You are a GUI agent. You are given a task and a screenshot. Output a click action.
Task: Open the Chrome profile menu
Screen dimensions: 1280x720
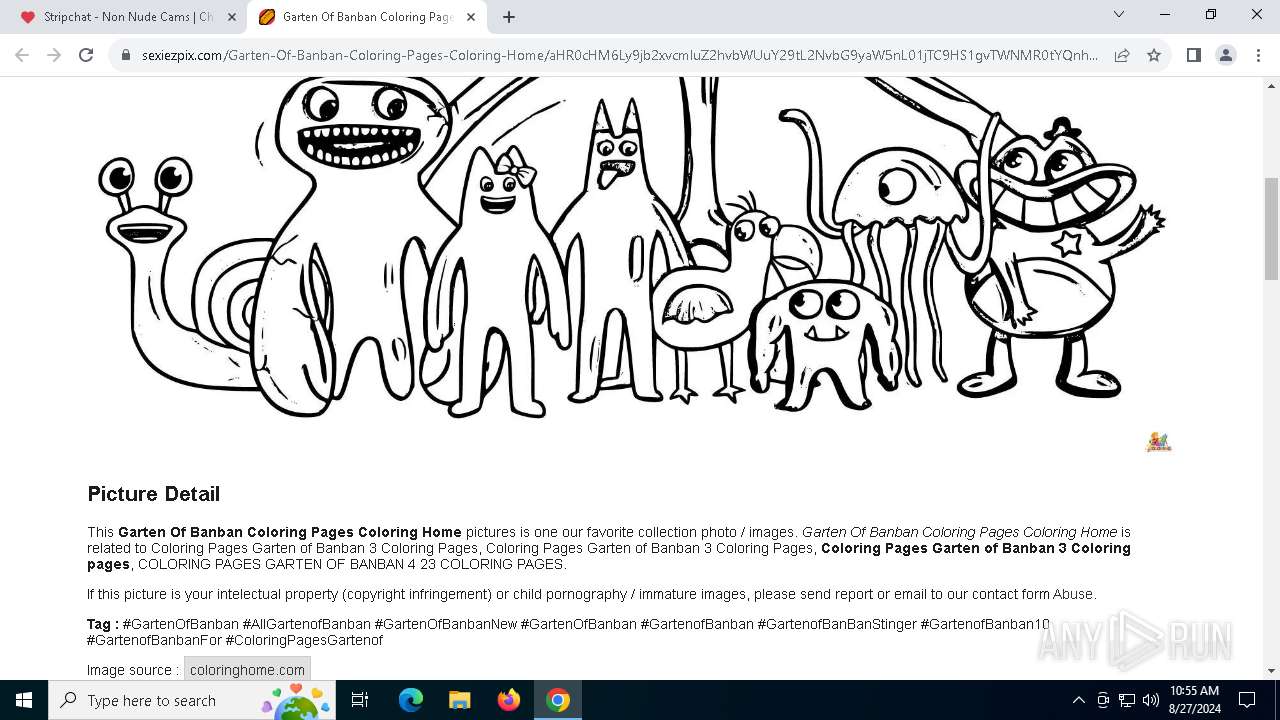click(1226, 55)
